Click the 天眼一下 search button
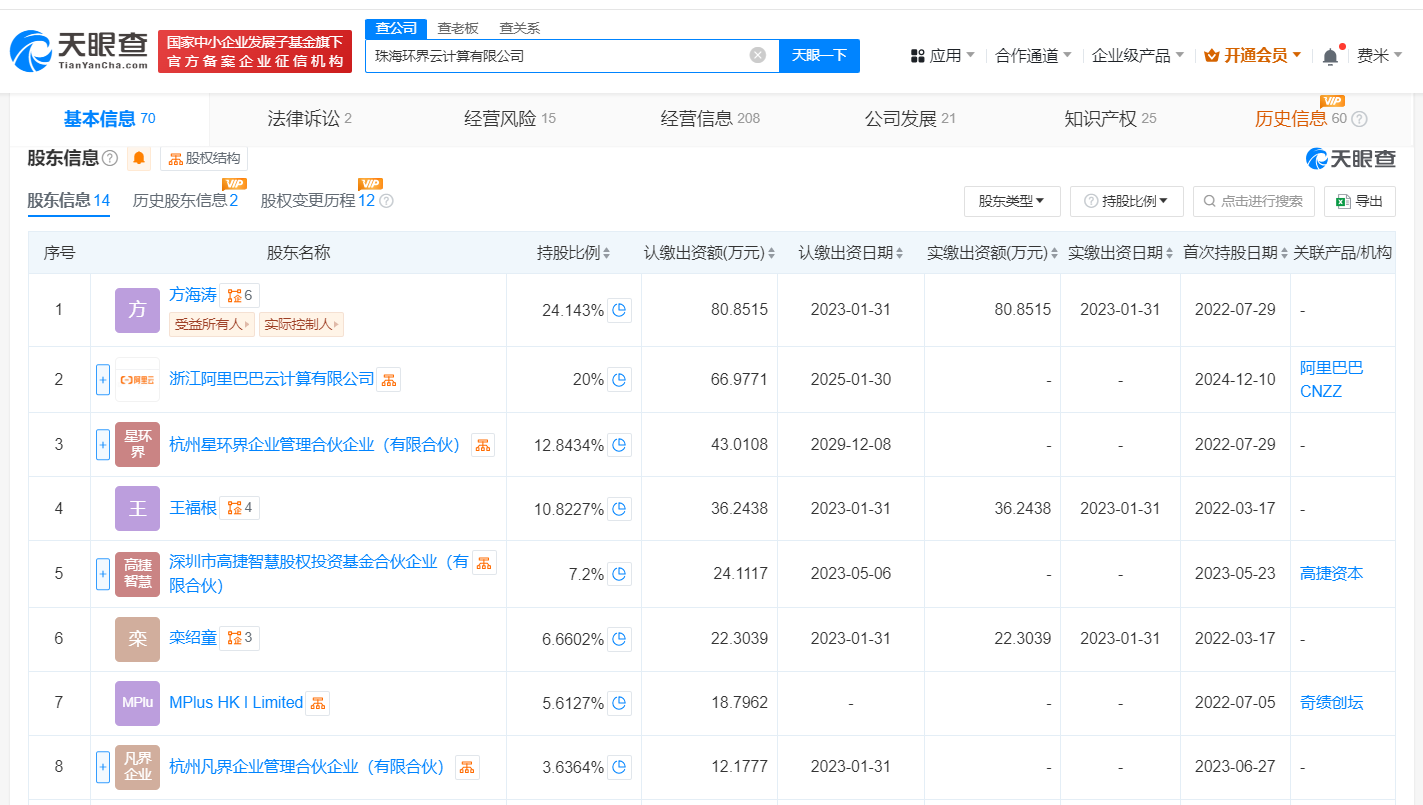 819,56
